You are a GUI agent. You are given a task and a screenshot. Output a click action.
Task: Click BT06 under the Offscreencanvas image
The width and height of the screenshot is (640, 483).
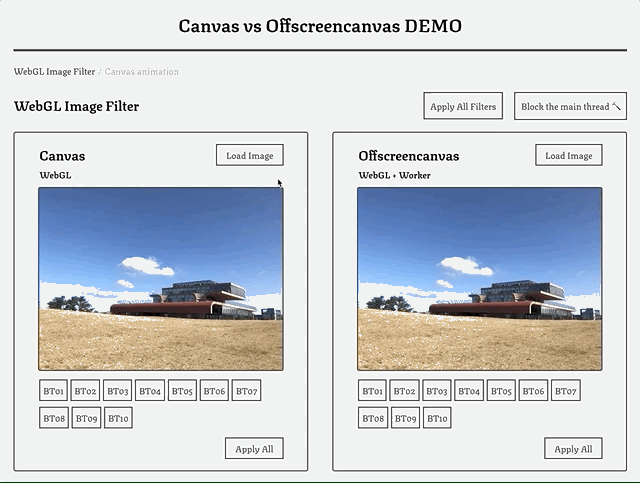[533, 391]
